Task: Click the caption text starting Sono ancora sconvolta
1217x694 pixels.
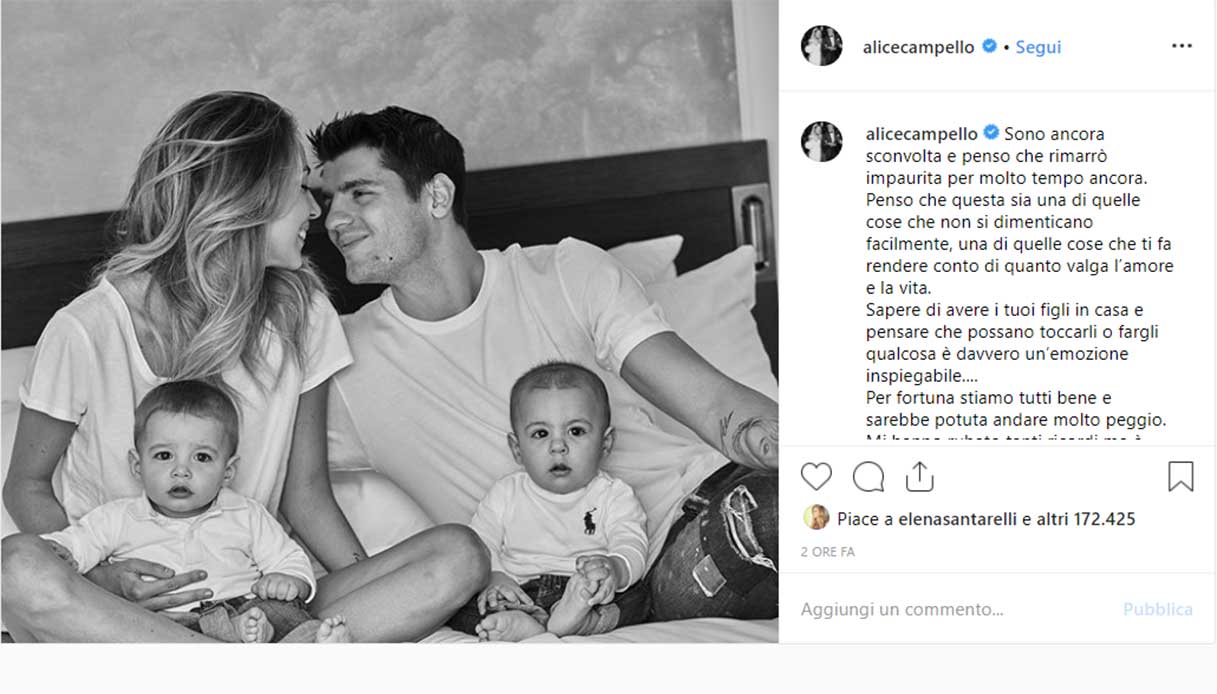Action: click(1020, 285)
